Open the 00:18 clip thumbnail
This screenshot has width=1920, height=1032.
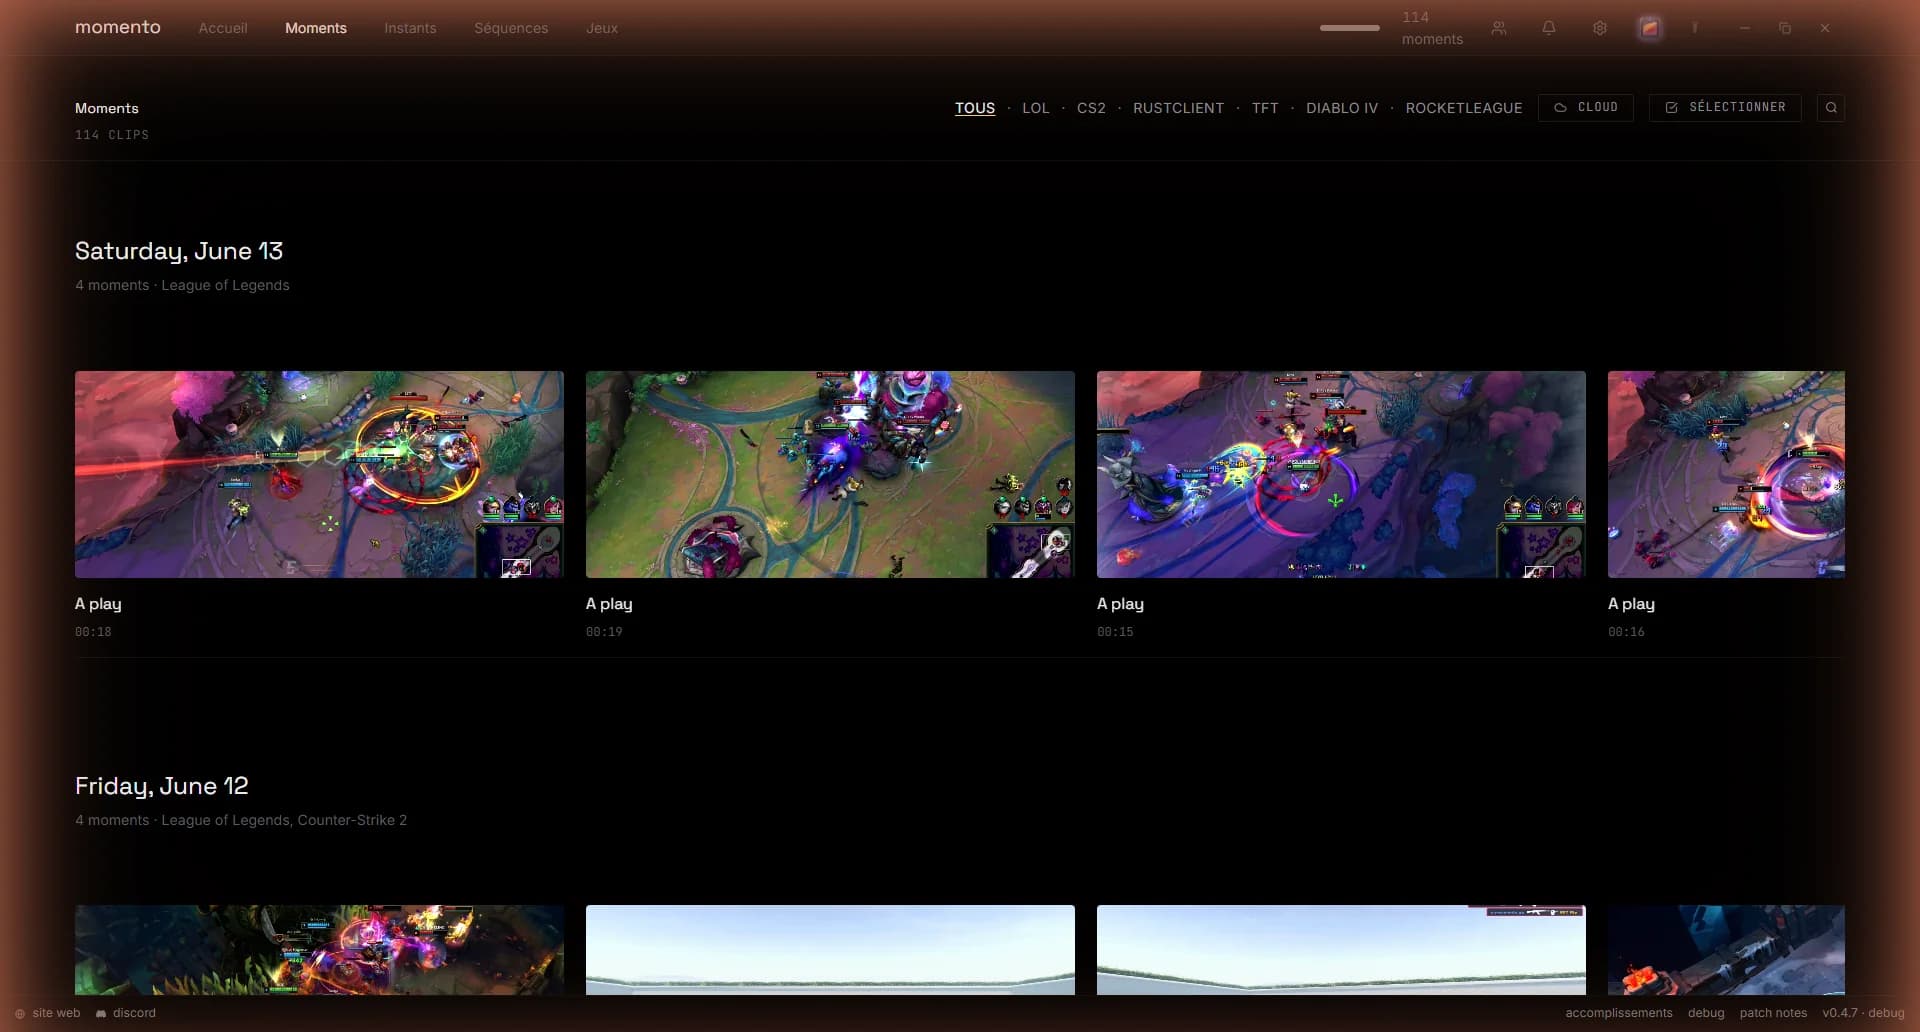(x=319, y=475)
